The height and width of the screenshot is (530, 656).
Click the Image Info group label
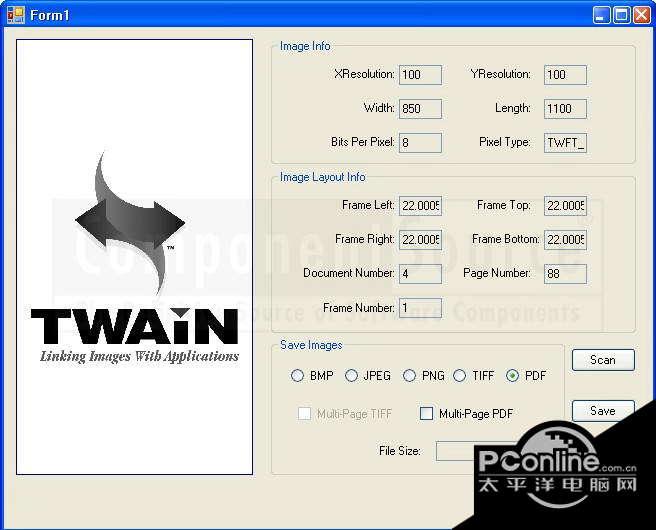305,46
